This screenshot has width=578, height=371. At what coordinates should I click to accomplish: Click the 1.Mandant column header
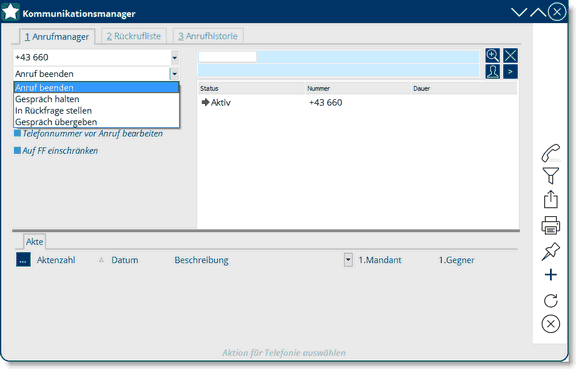pos(380,260)
